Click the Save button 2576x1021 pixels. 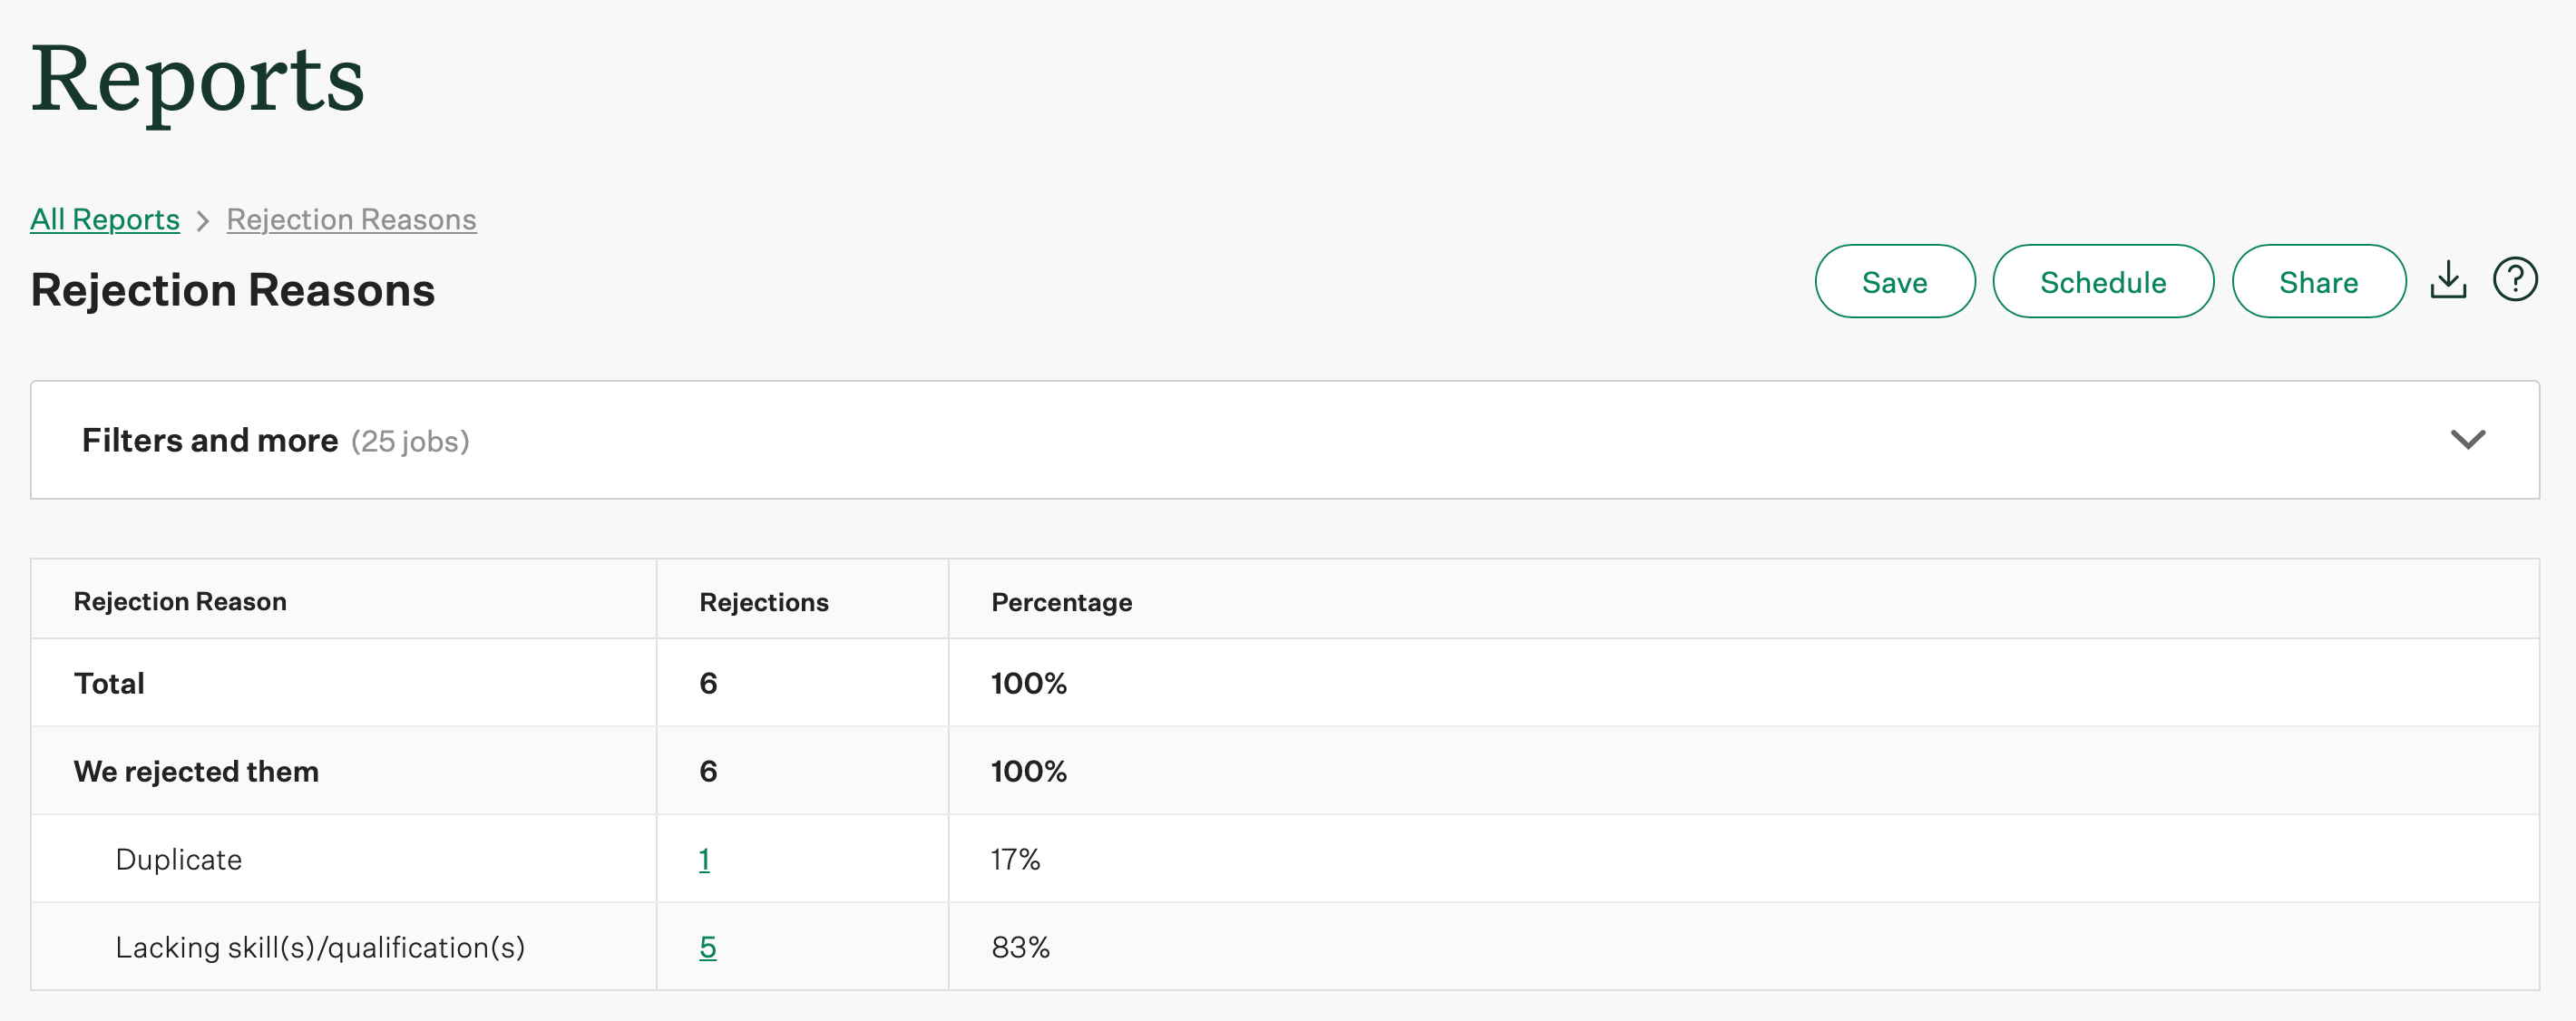1894,281
